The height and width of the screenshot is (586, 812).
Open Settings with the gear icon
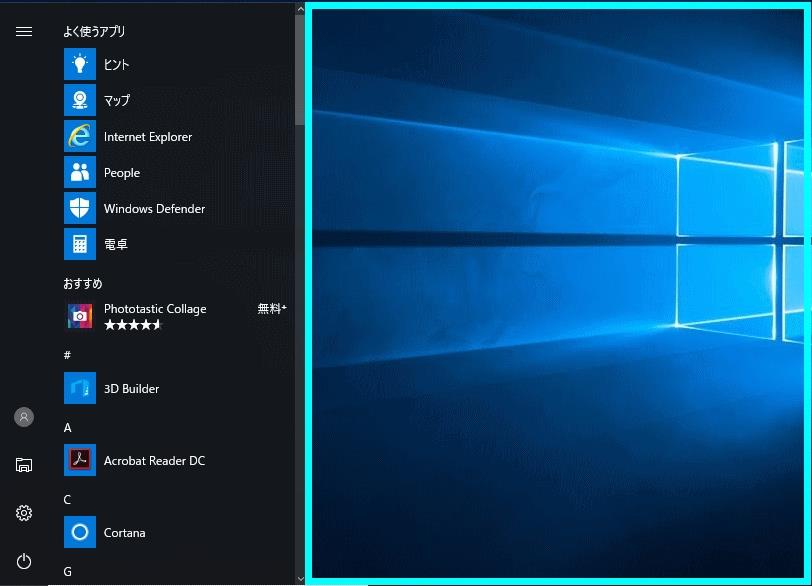[24, 513]
